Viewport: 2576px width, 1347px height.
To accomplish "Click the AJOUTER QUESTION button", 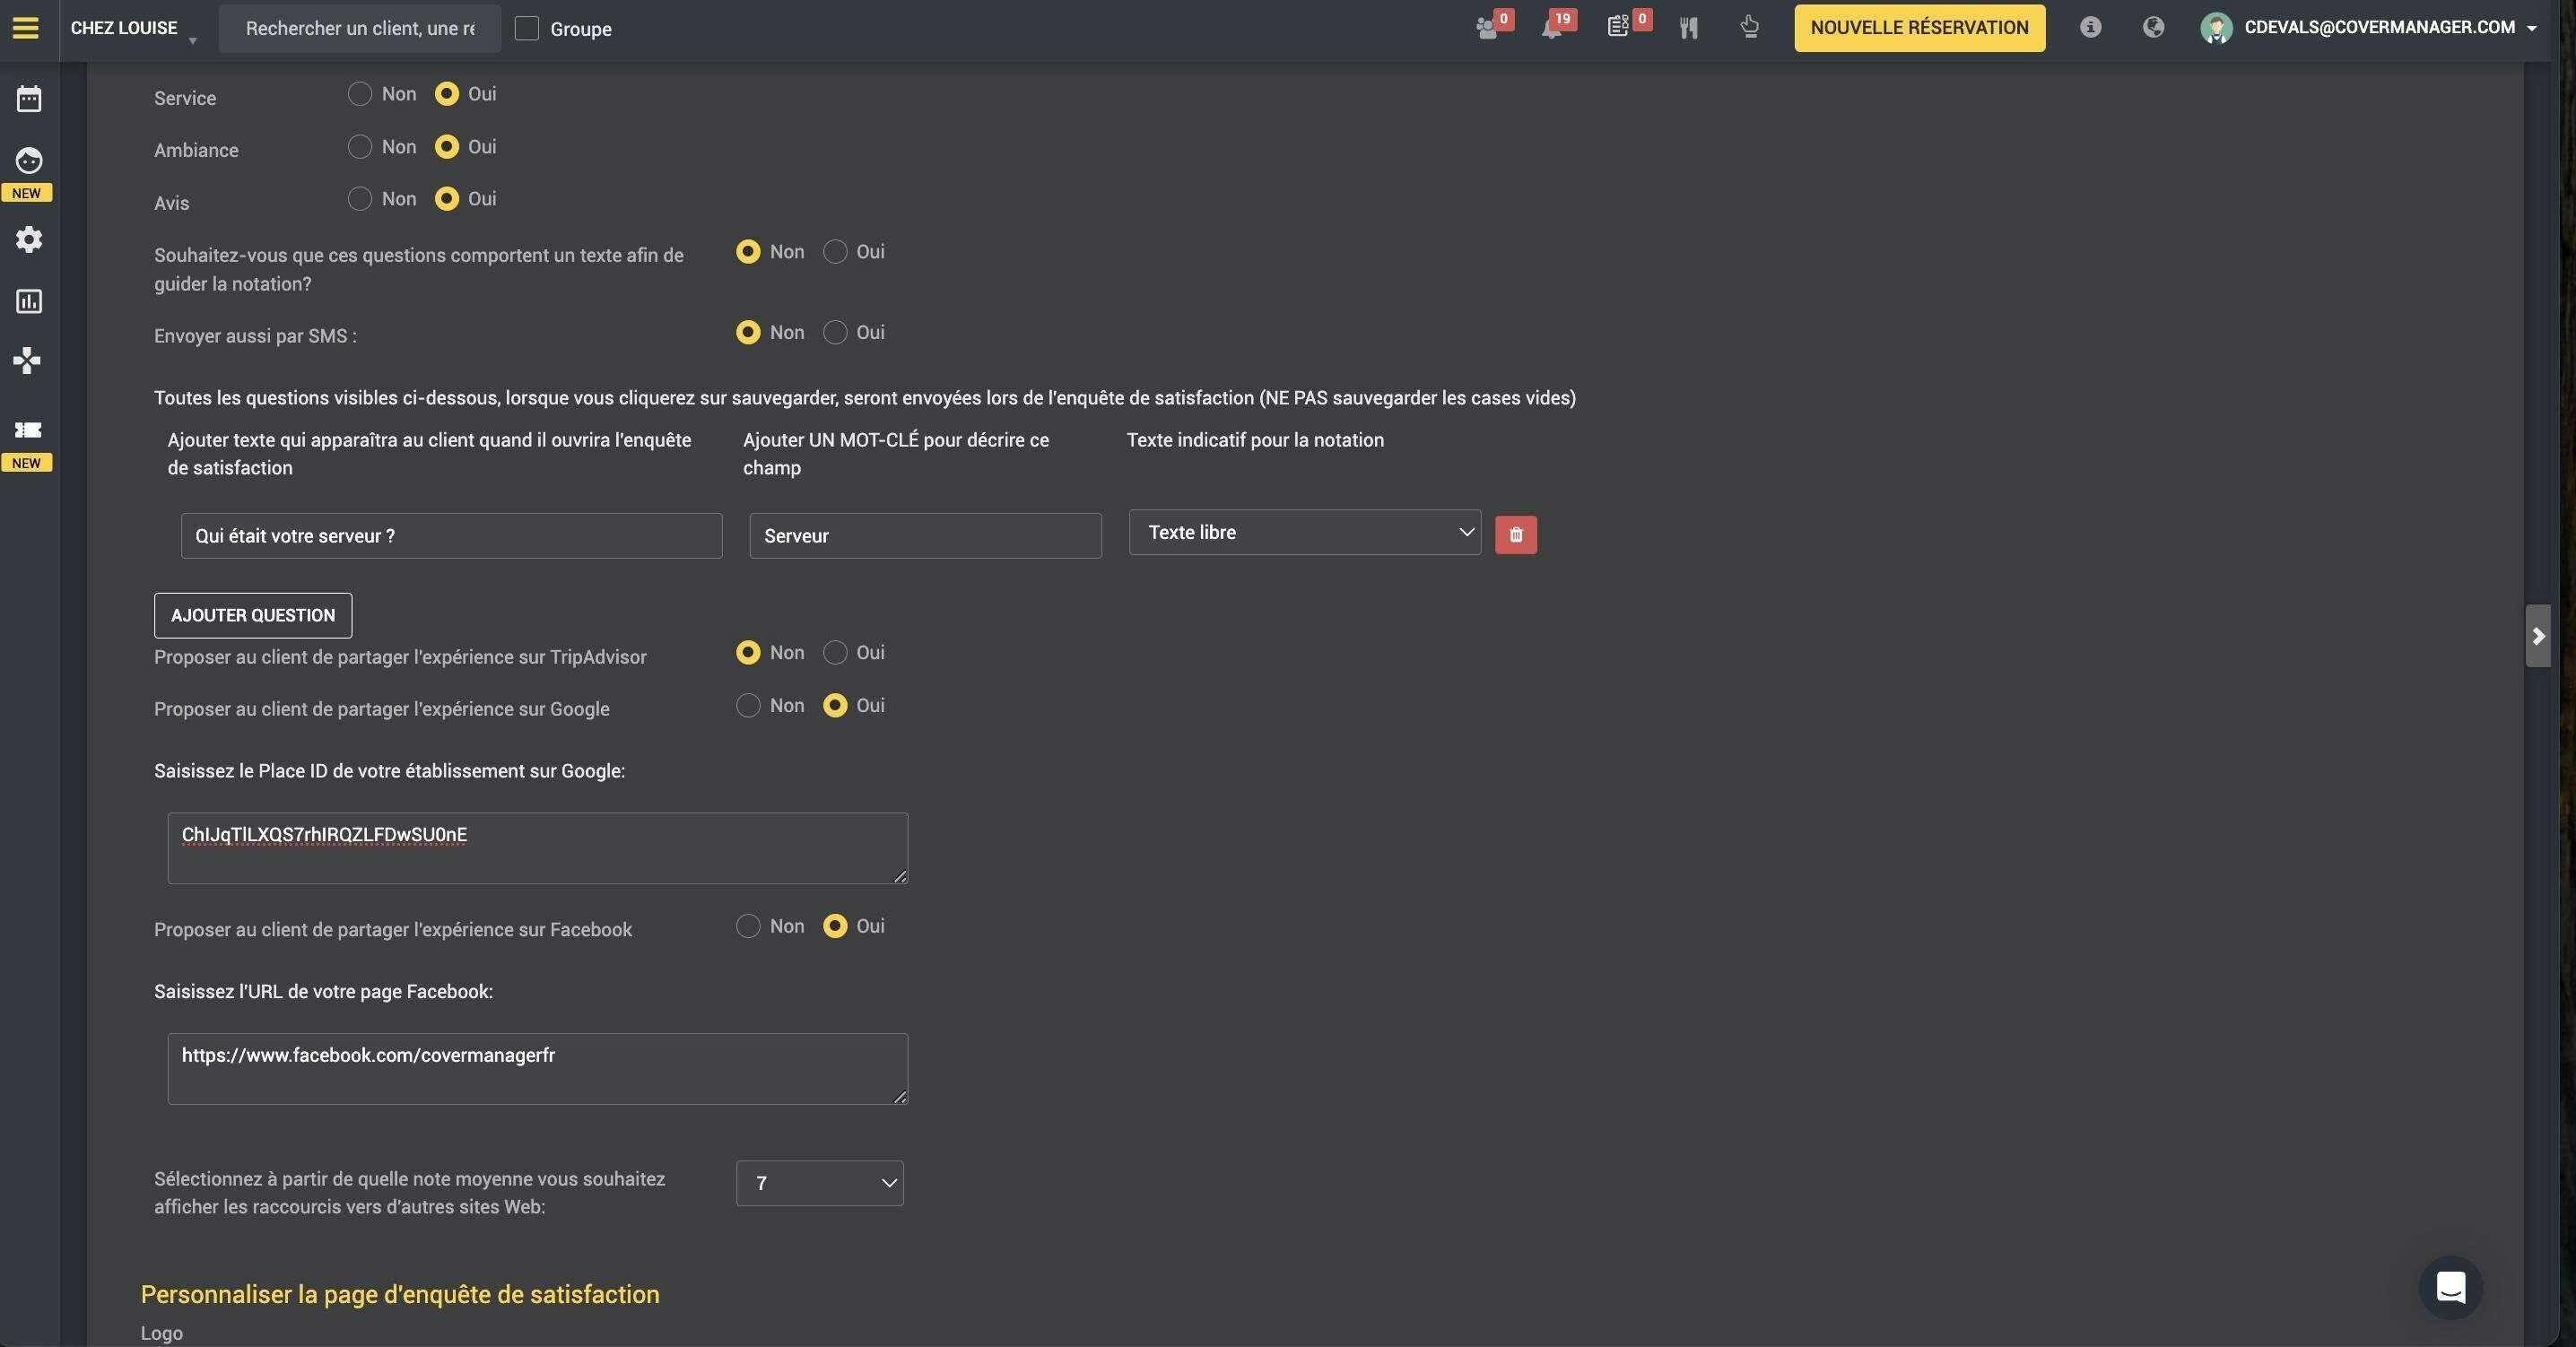I will (x=253, y=615).
